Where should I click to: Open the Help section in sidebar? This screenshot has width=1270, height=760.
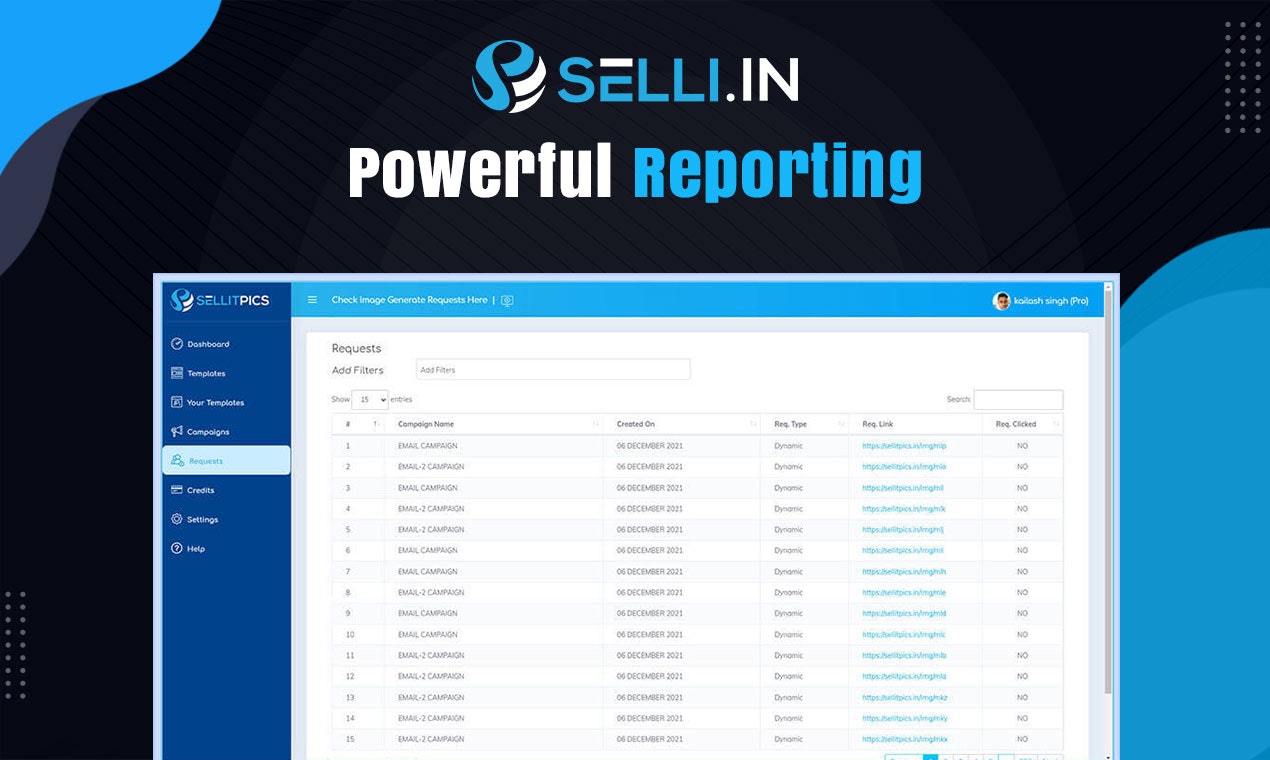[x=226, y=548]
